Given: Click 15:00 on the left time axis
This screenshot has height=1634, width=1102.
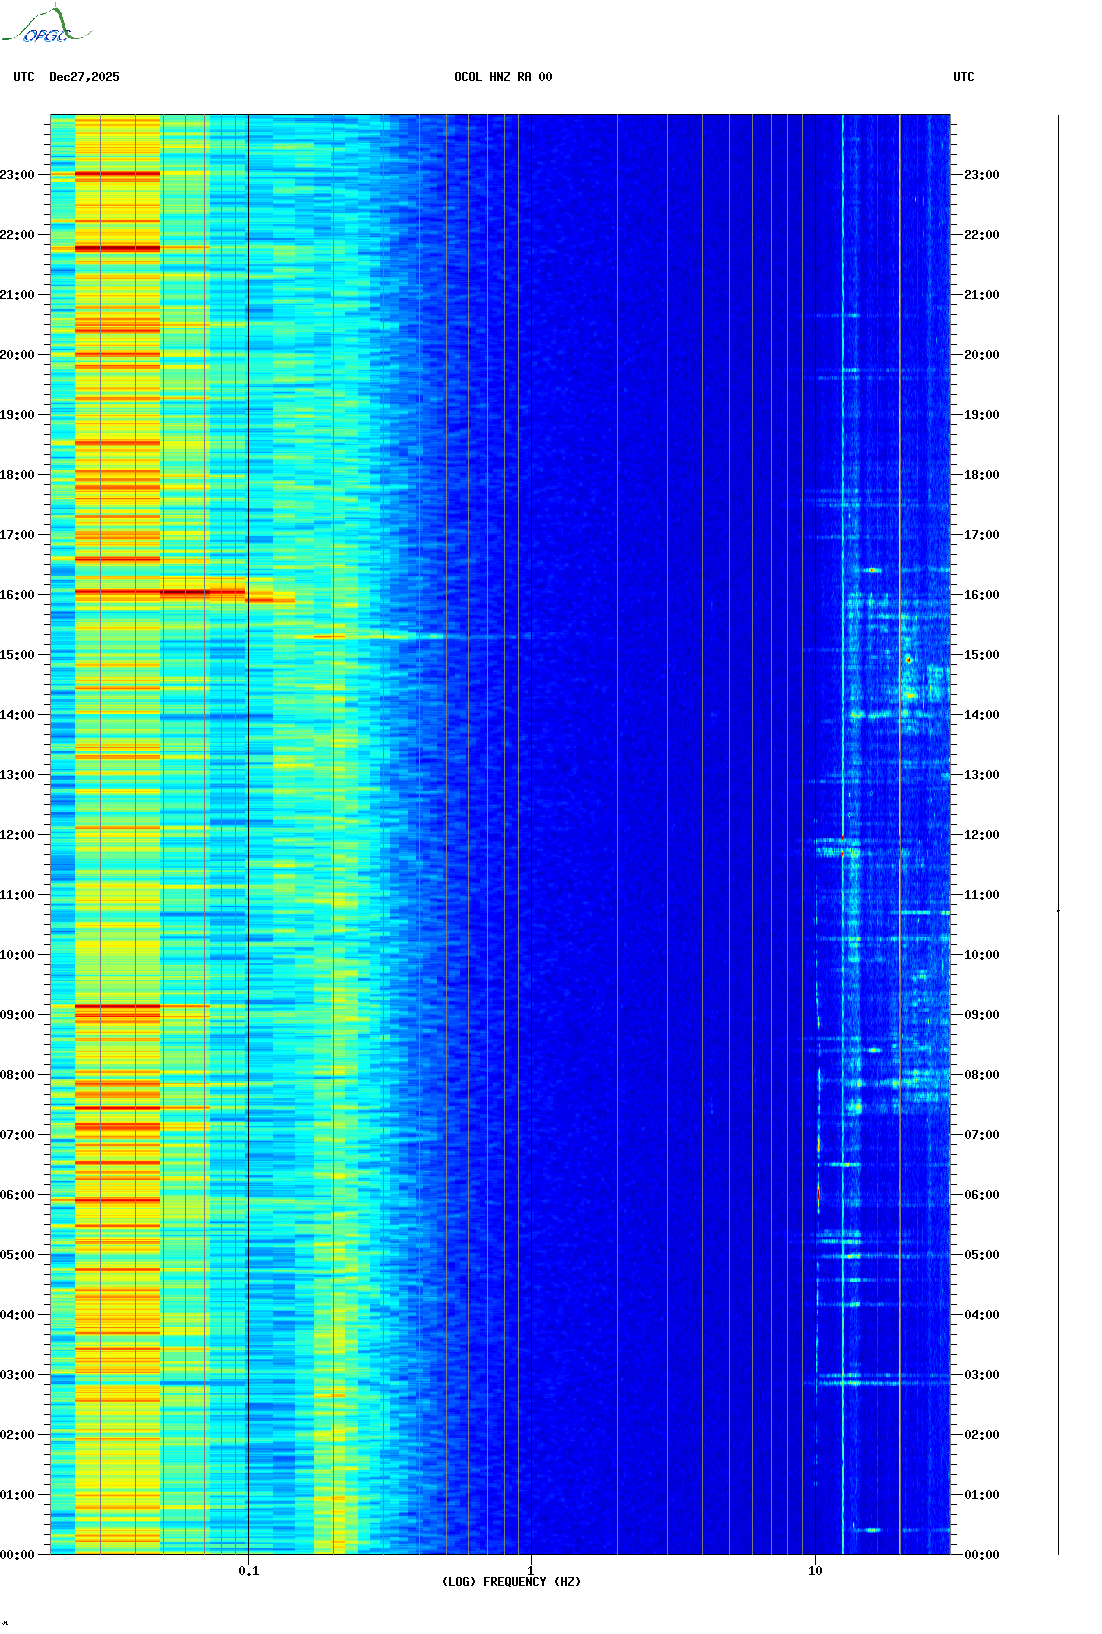Looking at the screenshot, I should click(x=17, y=655).
